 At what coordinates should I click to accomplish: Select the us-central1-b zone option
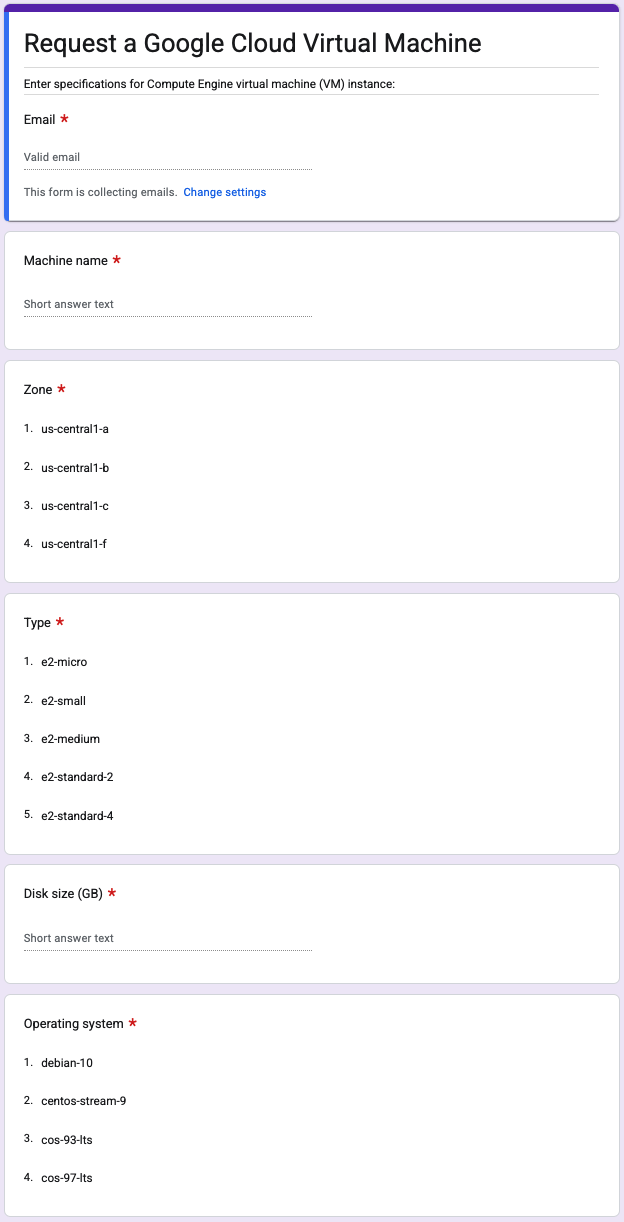pos(74,467)
